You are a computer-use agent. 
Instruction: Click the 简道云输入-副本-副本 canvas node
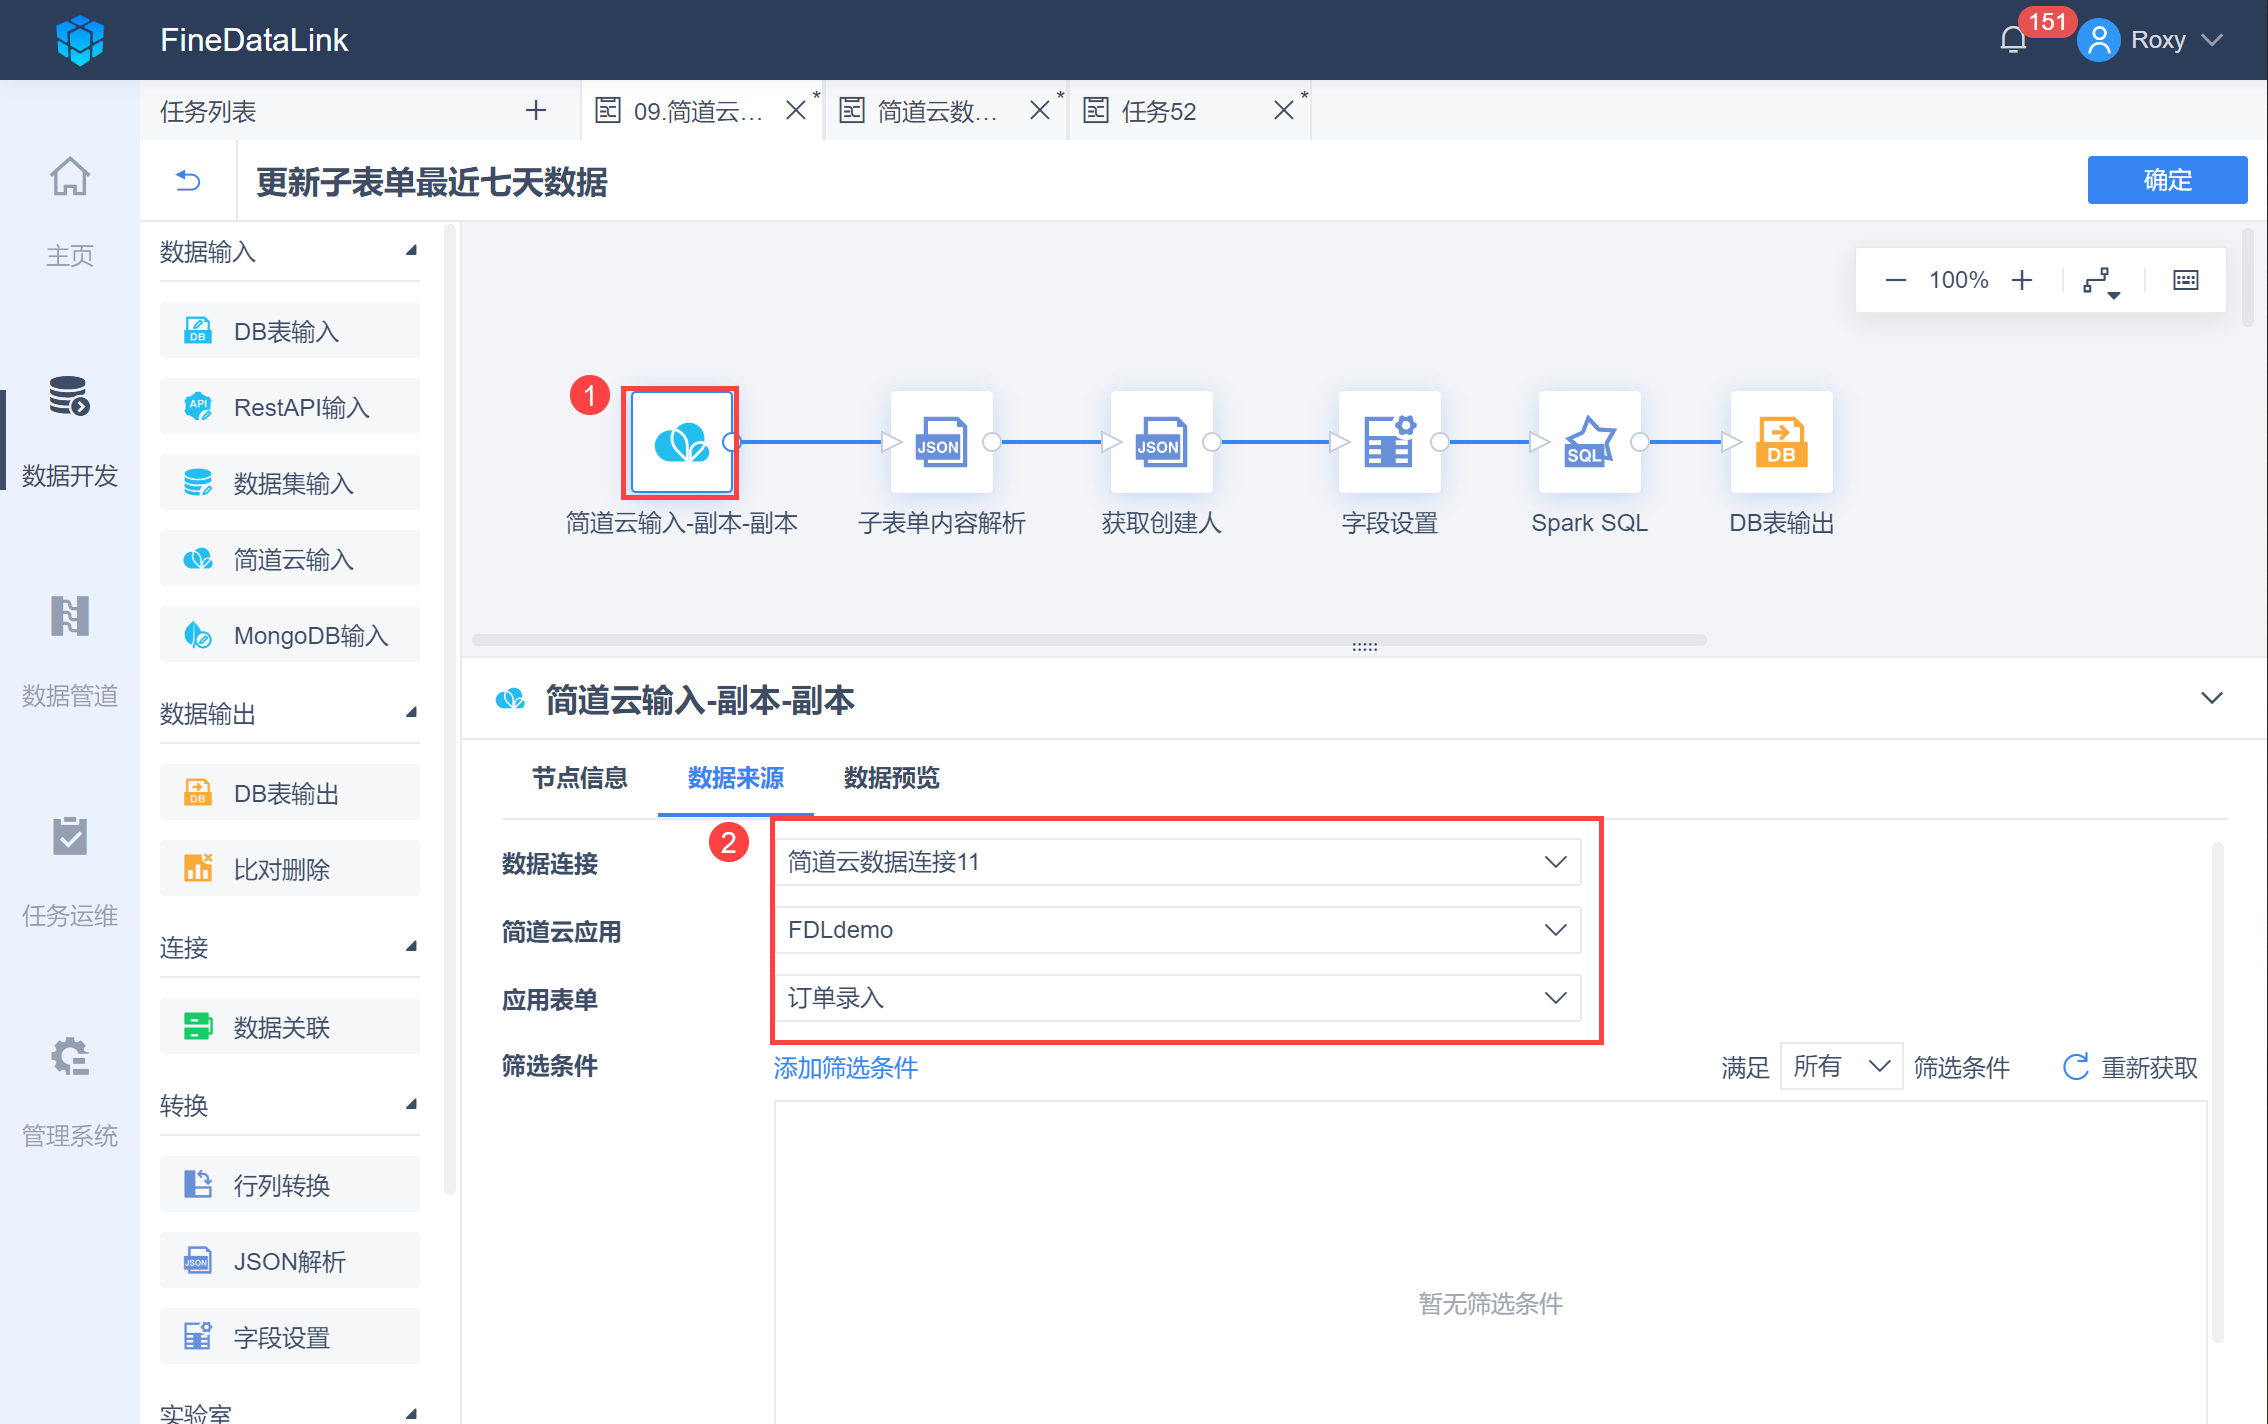coord(681,442)
